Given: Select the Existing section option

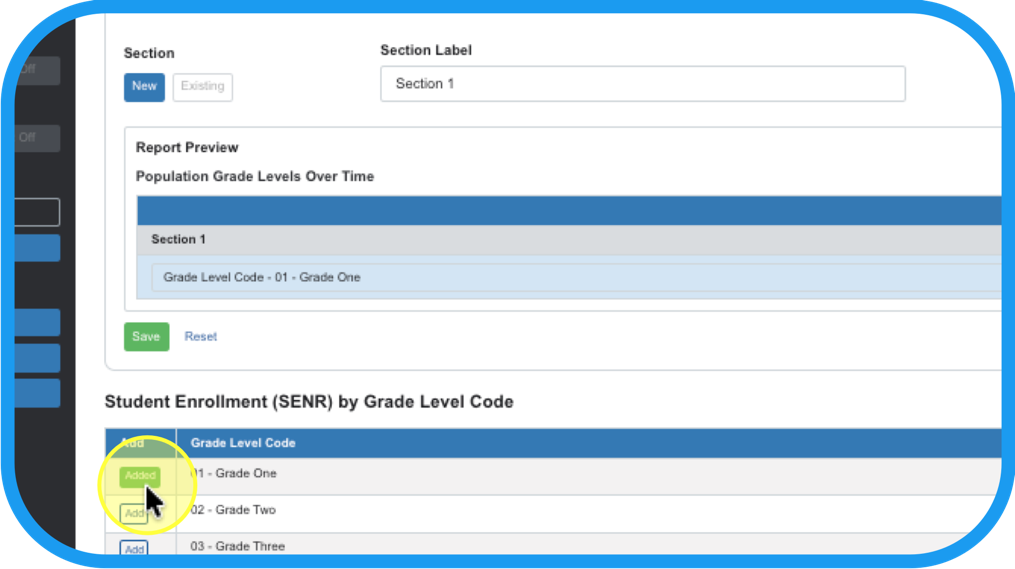Looking at the screenshot, I should click(x=202, y=87).
